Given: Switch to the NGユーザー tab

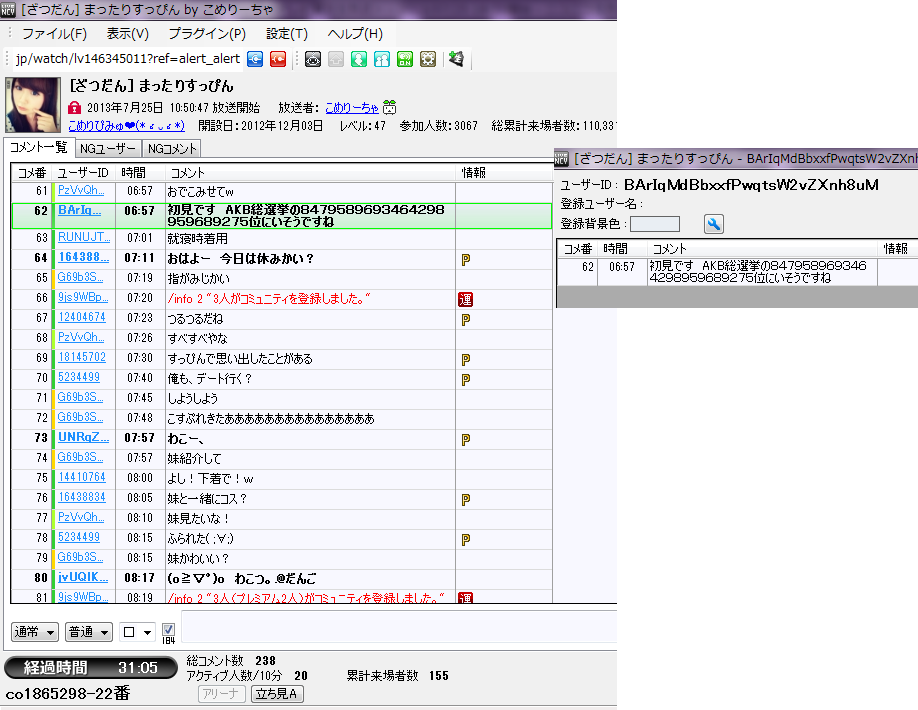Looking at the screenshot, I should point(108,149).
